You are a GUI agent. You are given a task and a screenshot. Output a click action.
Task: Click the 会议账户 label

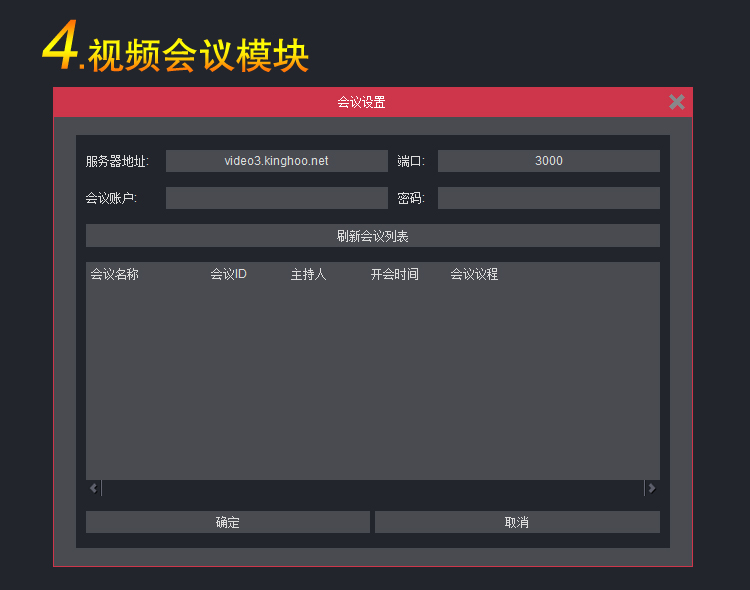(x=111, y=198)
